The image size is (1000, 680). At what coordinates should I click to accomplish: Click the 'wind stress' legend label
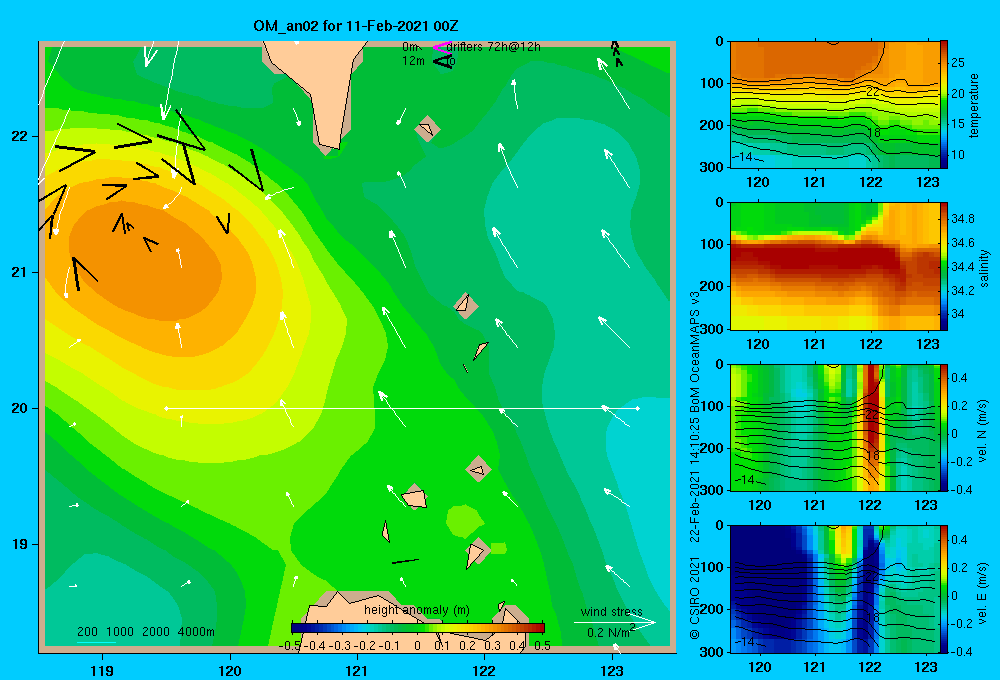point(611,611)
